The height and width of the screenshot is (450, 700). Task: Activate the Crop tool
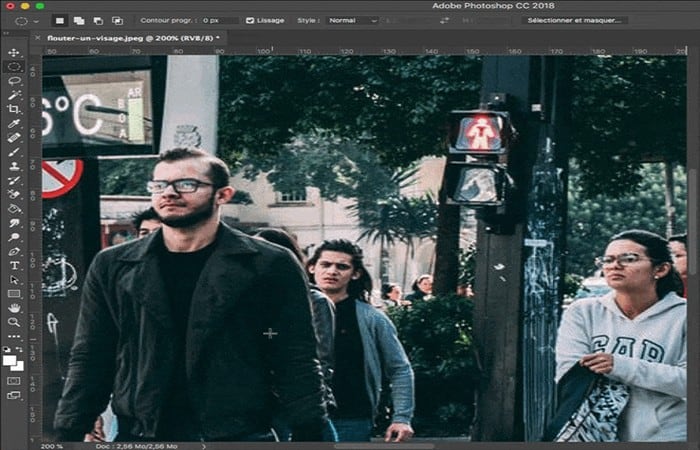click(14, 109)
